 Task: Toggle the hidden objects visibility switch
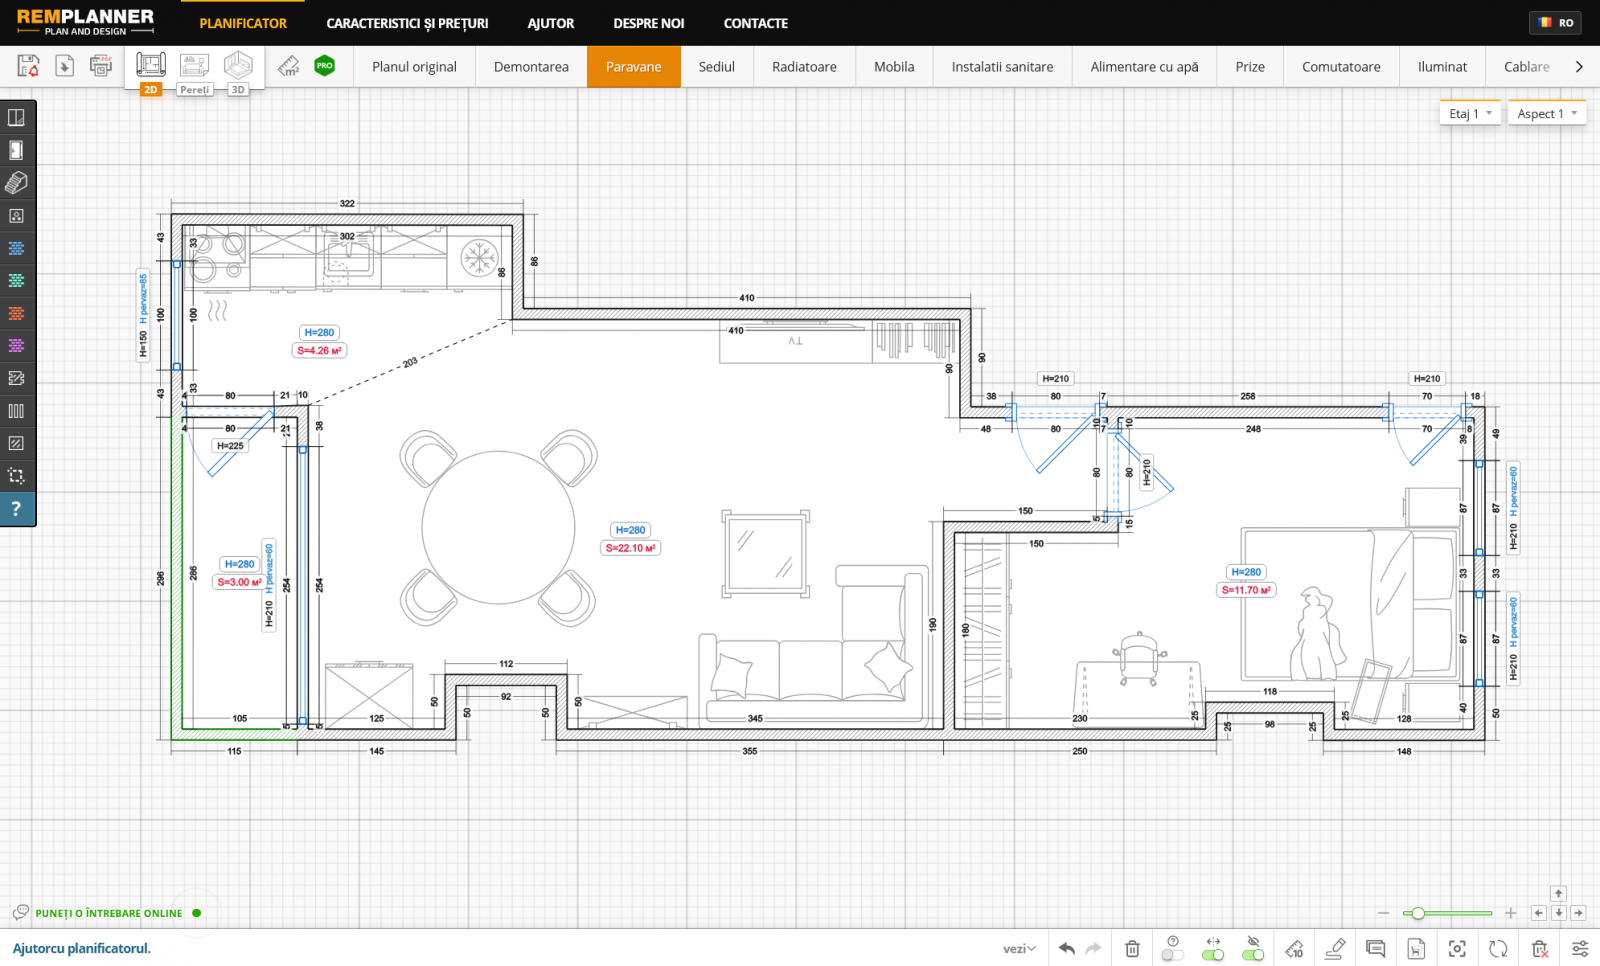(1253, 955)
